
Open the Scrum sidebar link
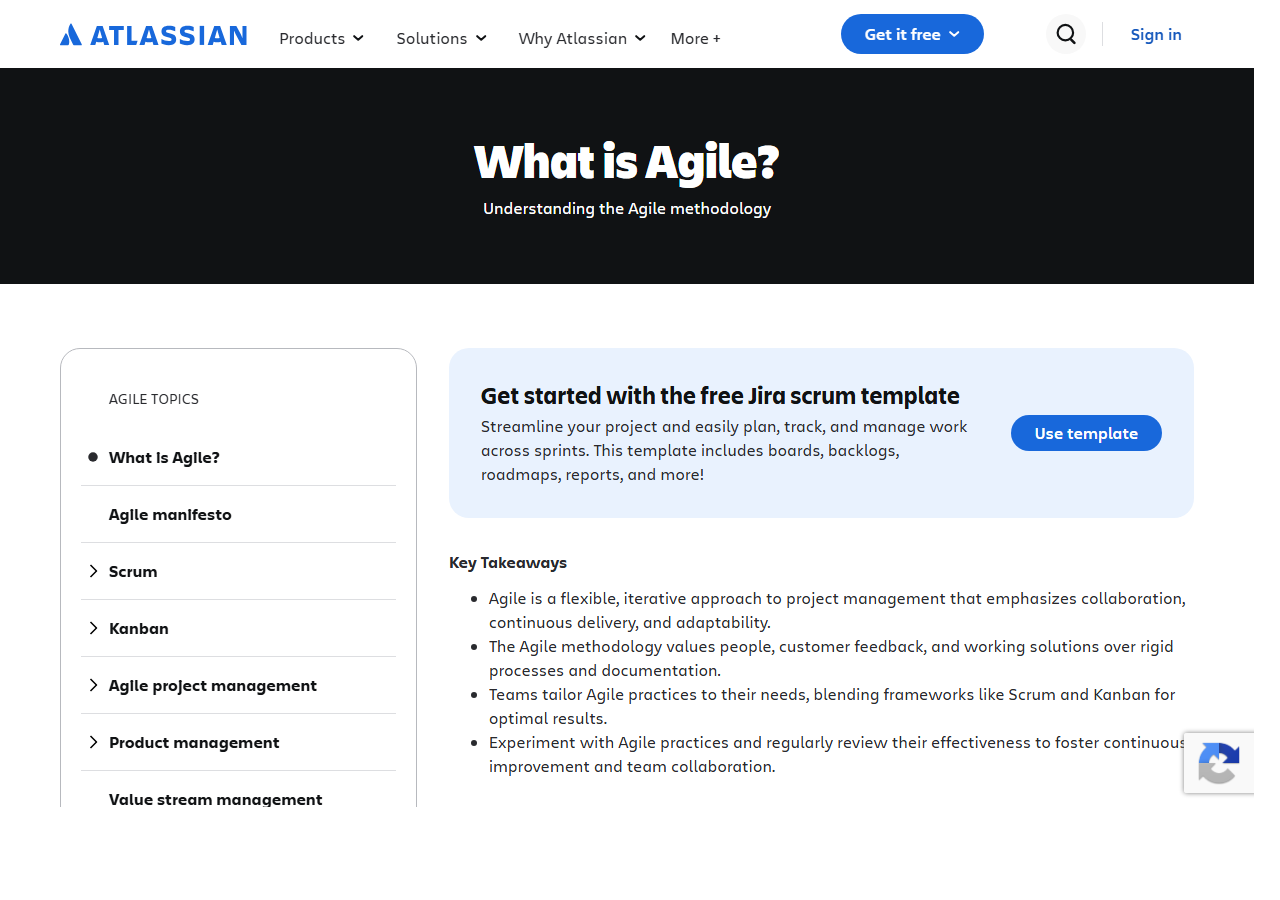coord(133,571)
